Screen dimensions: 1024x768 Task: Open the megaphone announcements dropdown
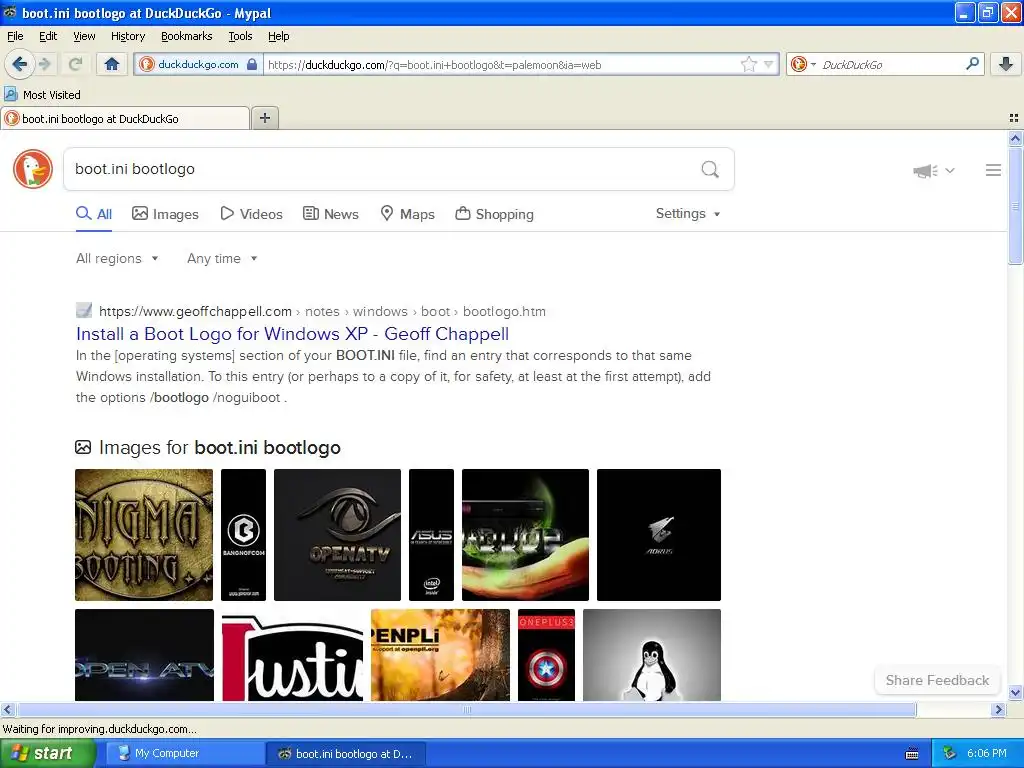pyautogui.click(x=934, y=170)
